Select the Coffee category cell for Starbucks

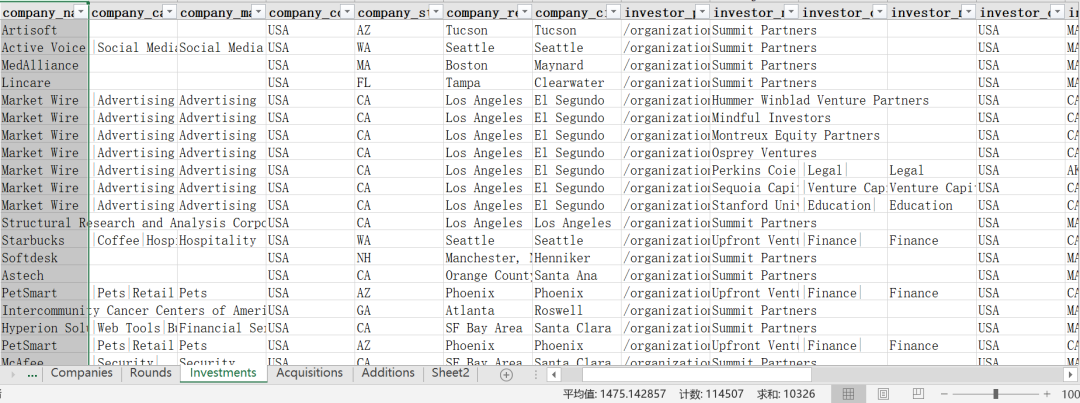pyautogui.click(x=134, y=240)
